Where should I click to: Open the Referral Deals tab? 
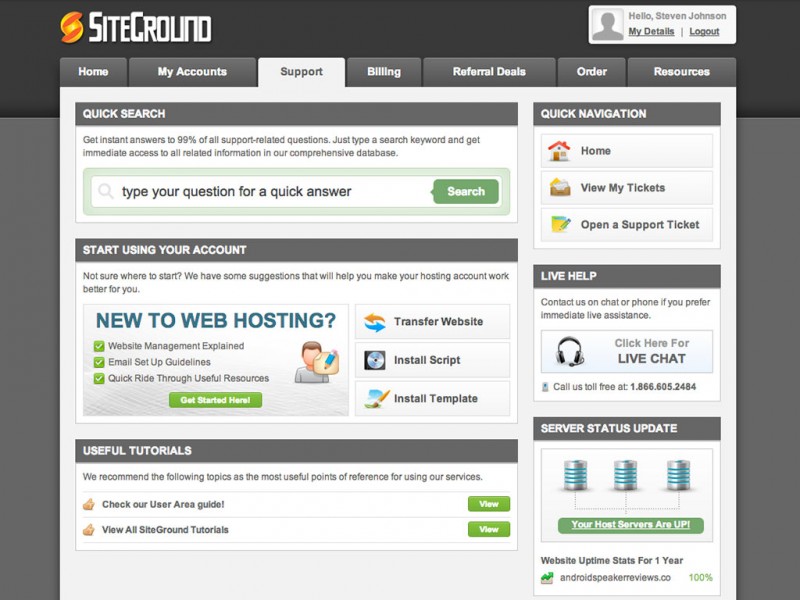(x=489, y=72)
